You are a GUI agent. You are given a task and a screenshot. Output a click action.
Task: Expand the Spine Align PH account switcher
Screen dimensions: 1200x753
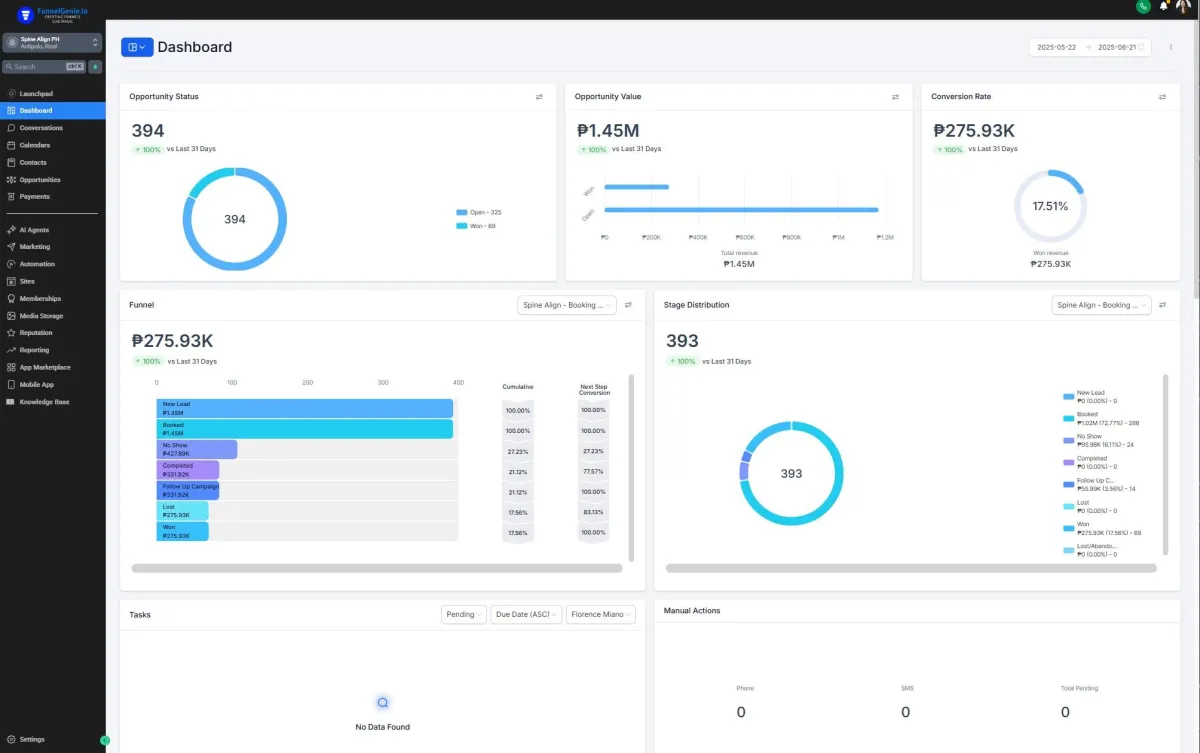(52, 42)
